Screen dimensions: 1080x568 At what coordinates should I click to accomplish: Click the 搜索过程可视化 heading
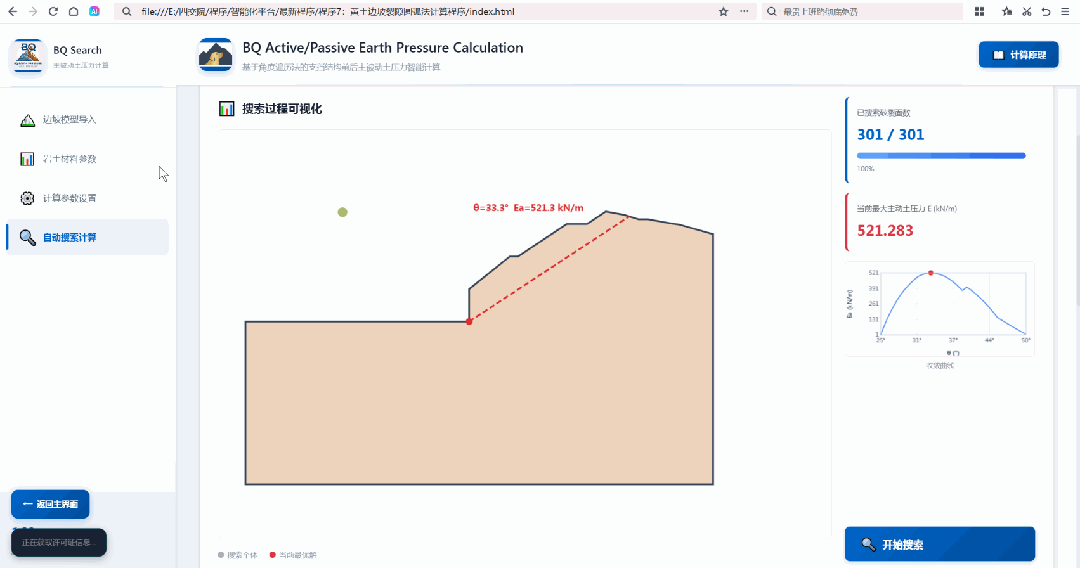[282, 109]
